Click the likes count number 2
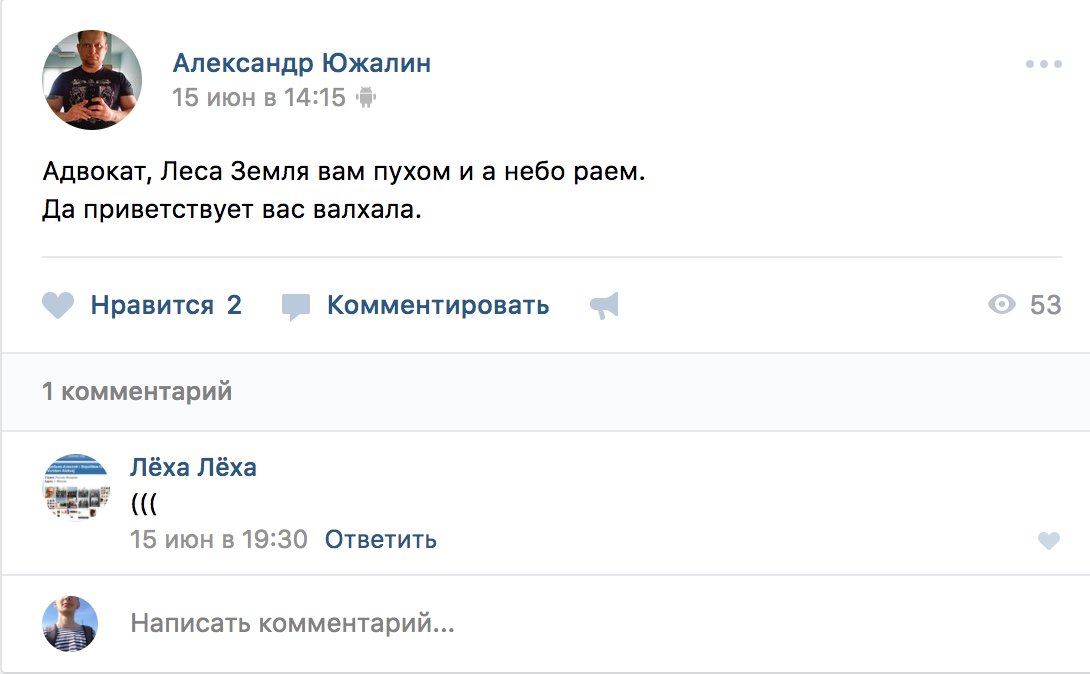Viewport: 1090px width, 674px height. pos(234,305)
